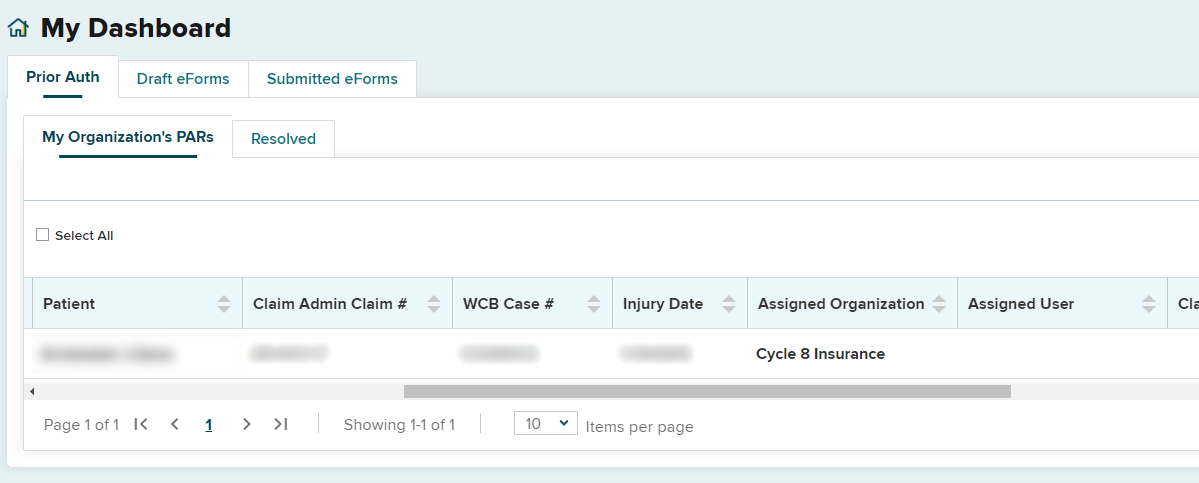Check the Select All checkbox
Image resolution: width=1199 pixels, height=483 pixels.
pos(42,235)
